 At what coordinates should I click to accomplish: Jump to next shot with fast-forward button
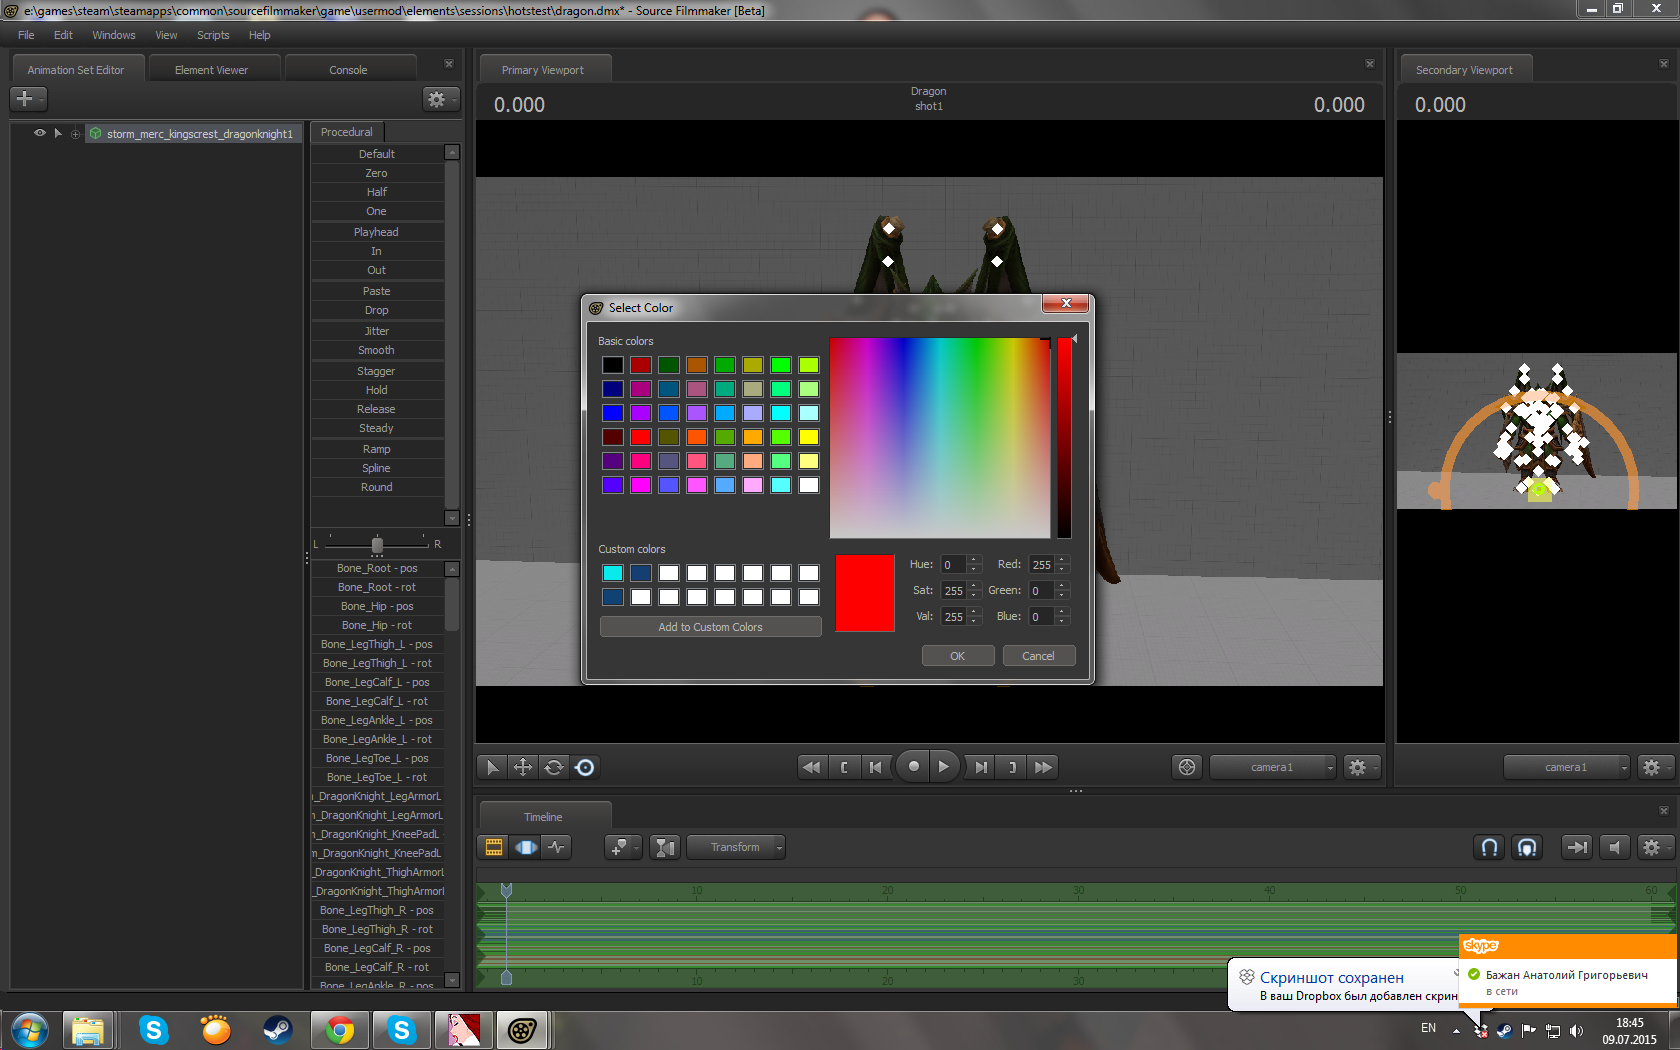(1043, 767)
